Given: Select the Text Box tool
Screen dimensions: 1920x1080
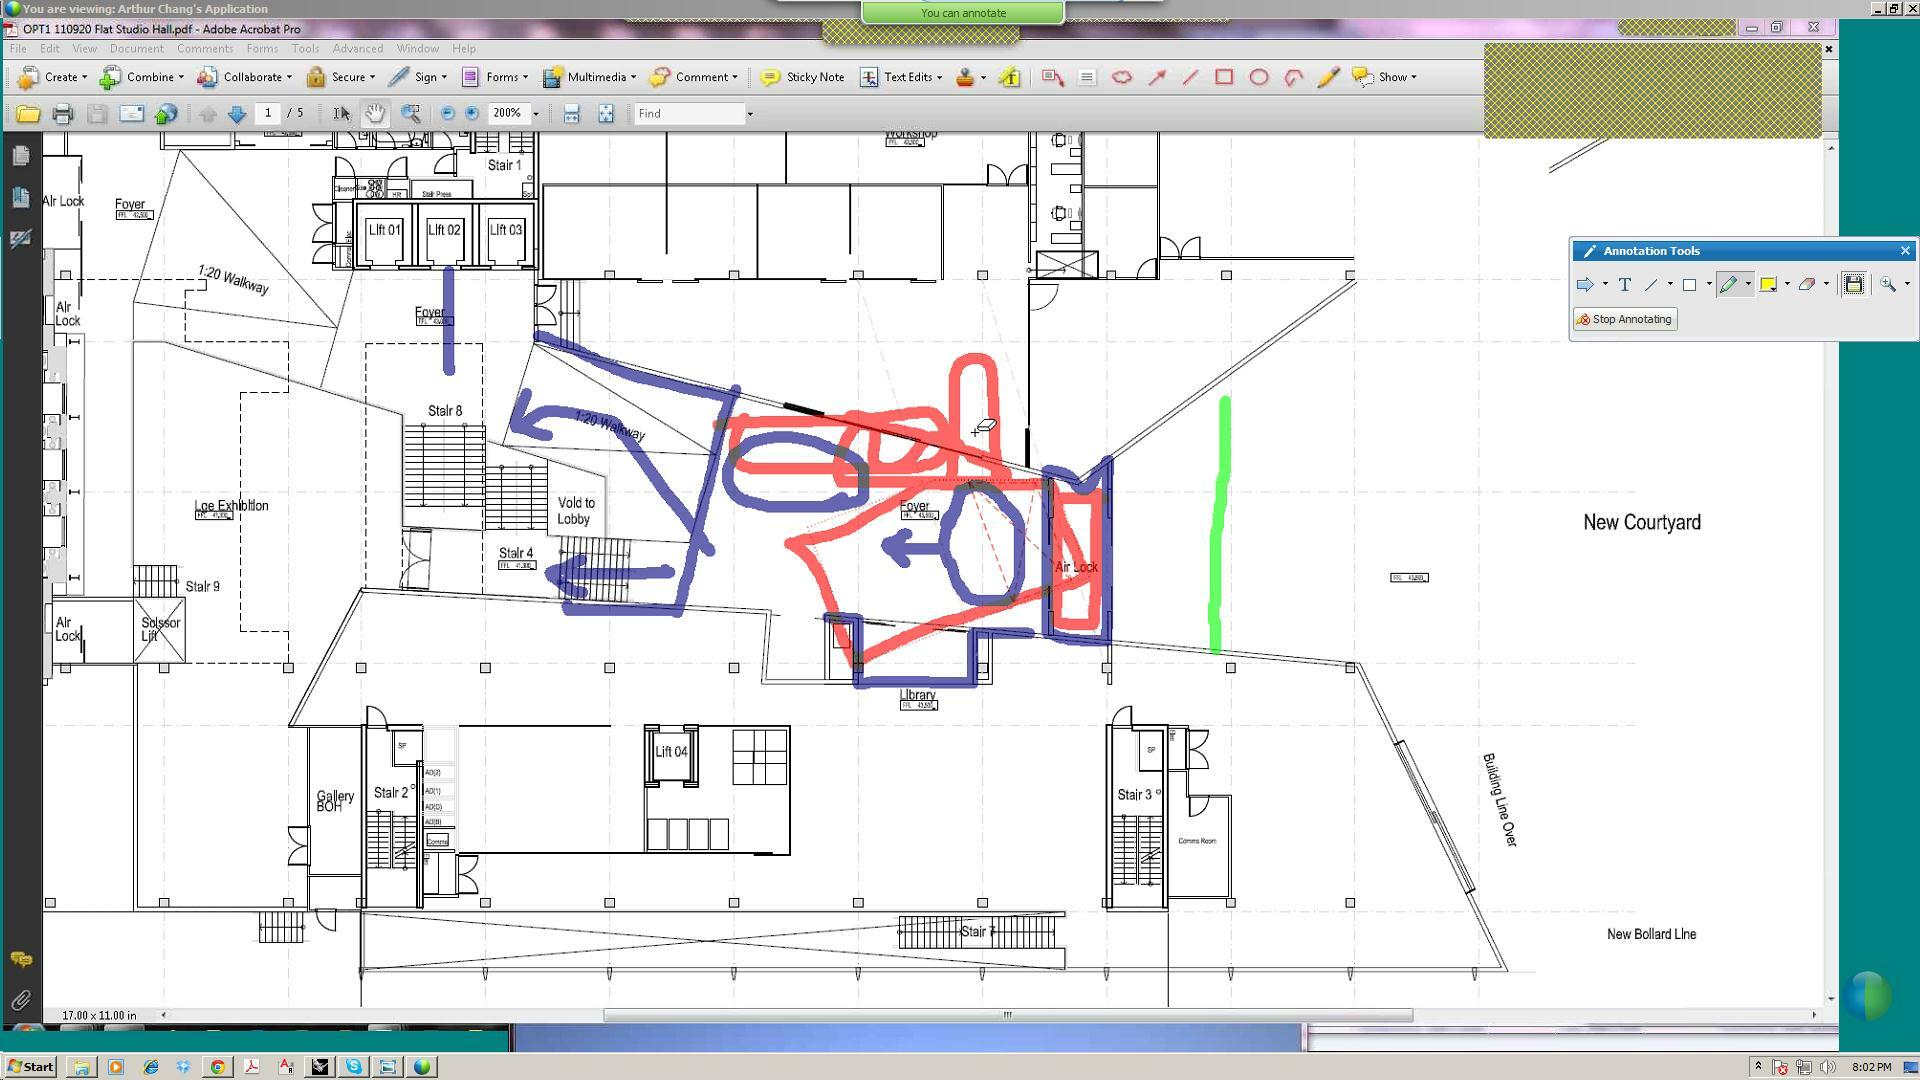Looking at the screenshot, I should [1087, 77].
